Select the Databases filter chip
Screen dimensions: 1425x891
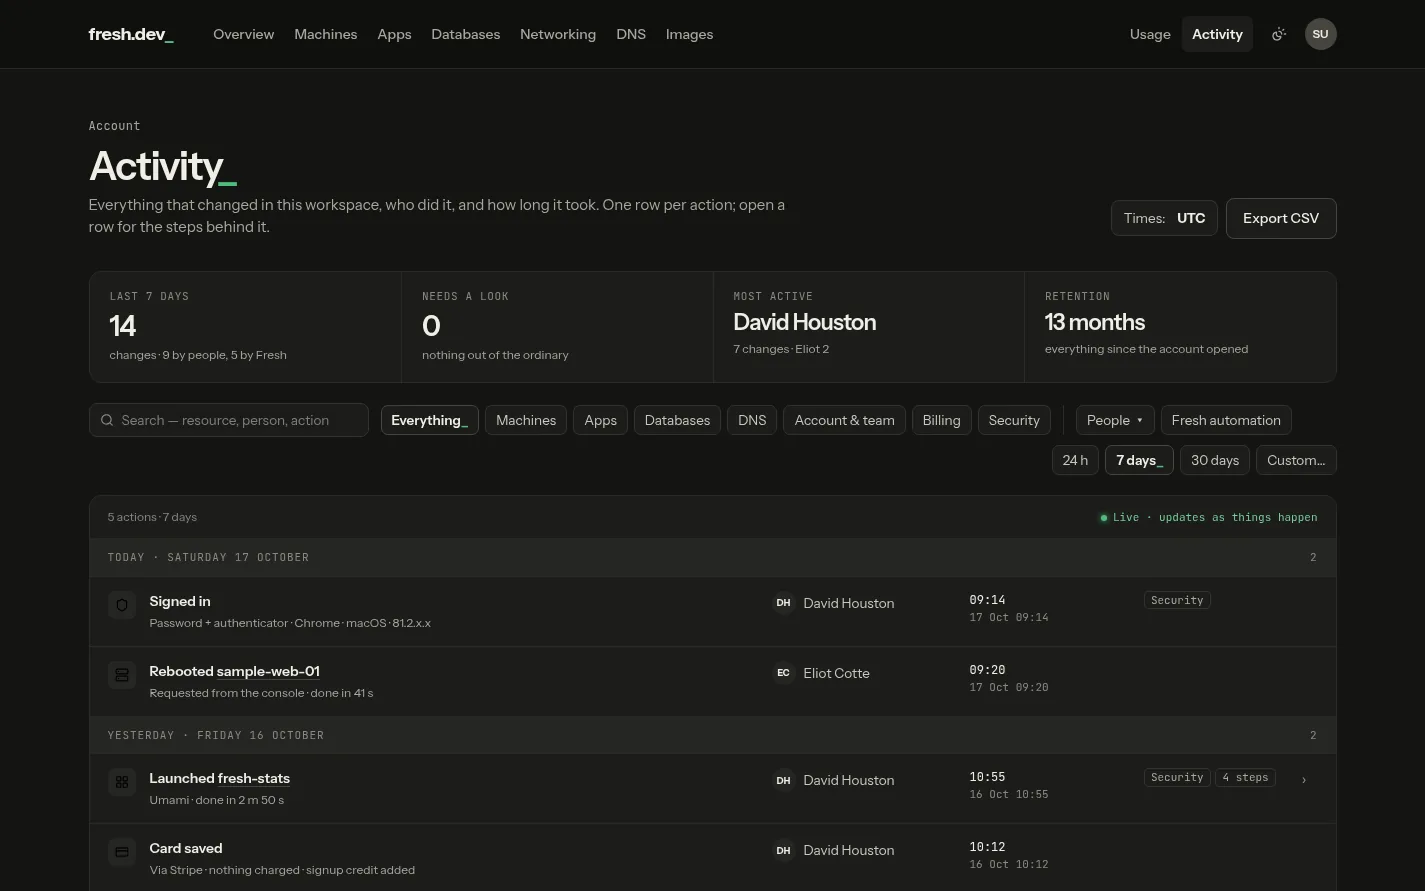(x=677, y=420)
